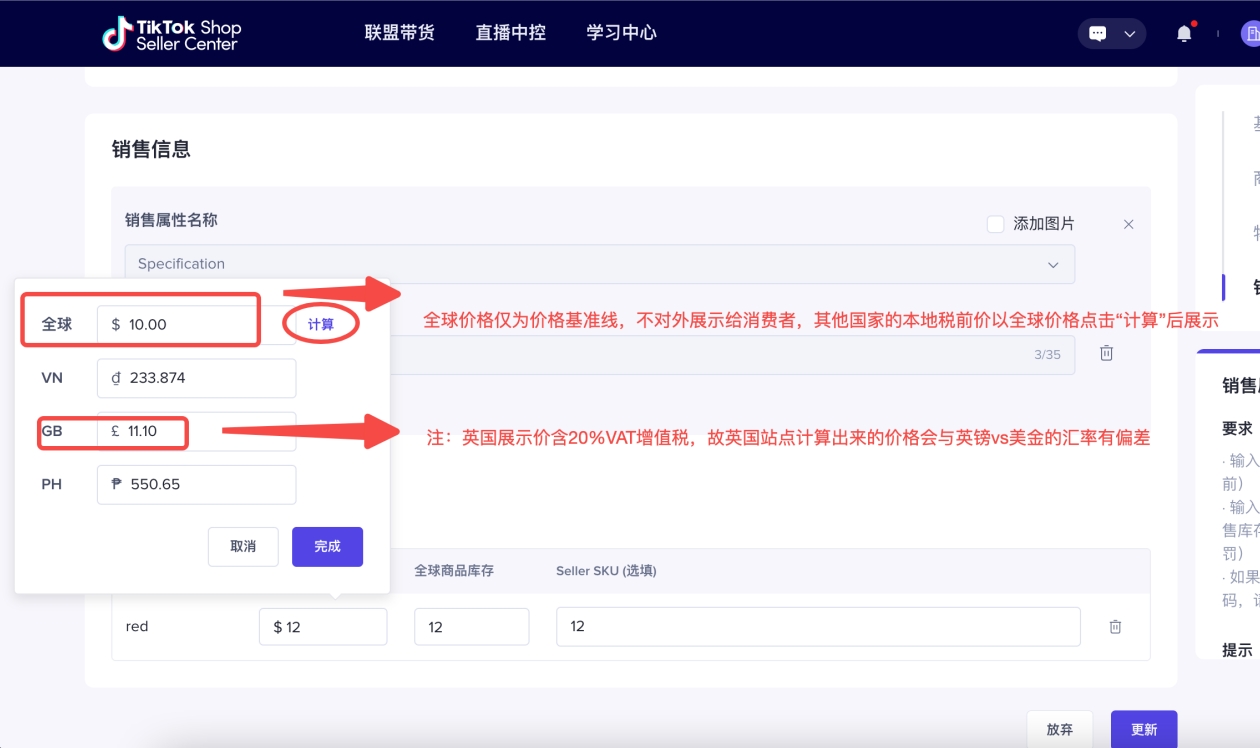Viewport: 1260px width, 748px height.
Task: Enable the 添加图片 checkbox
Action: (x=996, y=224)
